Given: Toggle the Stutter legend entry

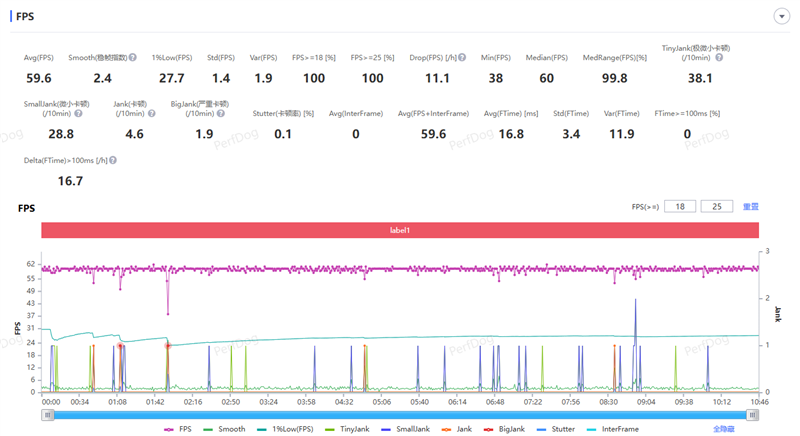Looking at the screenshot, I should tap(556, 428).
